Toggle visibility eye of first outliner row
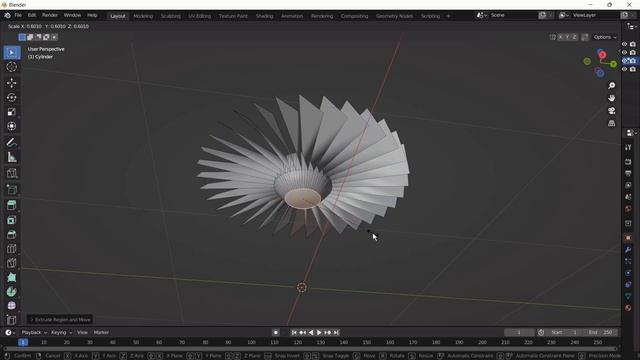The height and width of the screenshot is (360, 640). [624, 44]
